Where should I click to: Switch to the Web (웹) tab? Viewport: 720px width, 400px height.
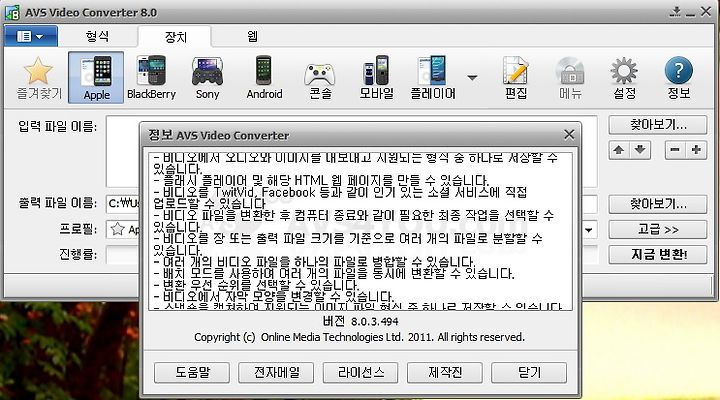tap(252, 36)
